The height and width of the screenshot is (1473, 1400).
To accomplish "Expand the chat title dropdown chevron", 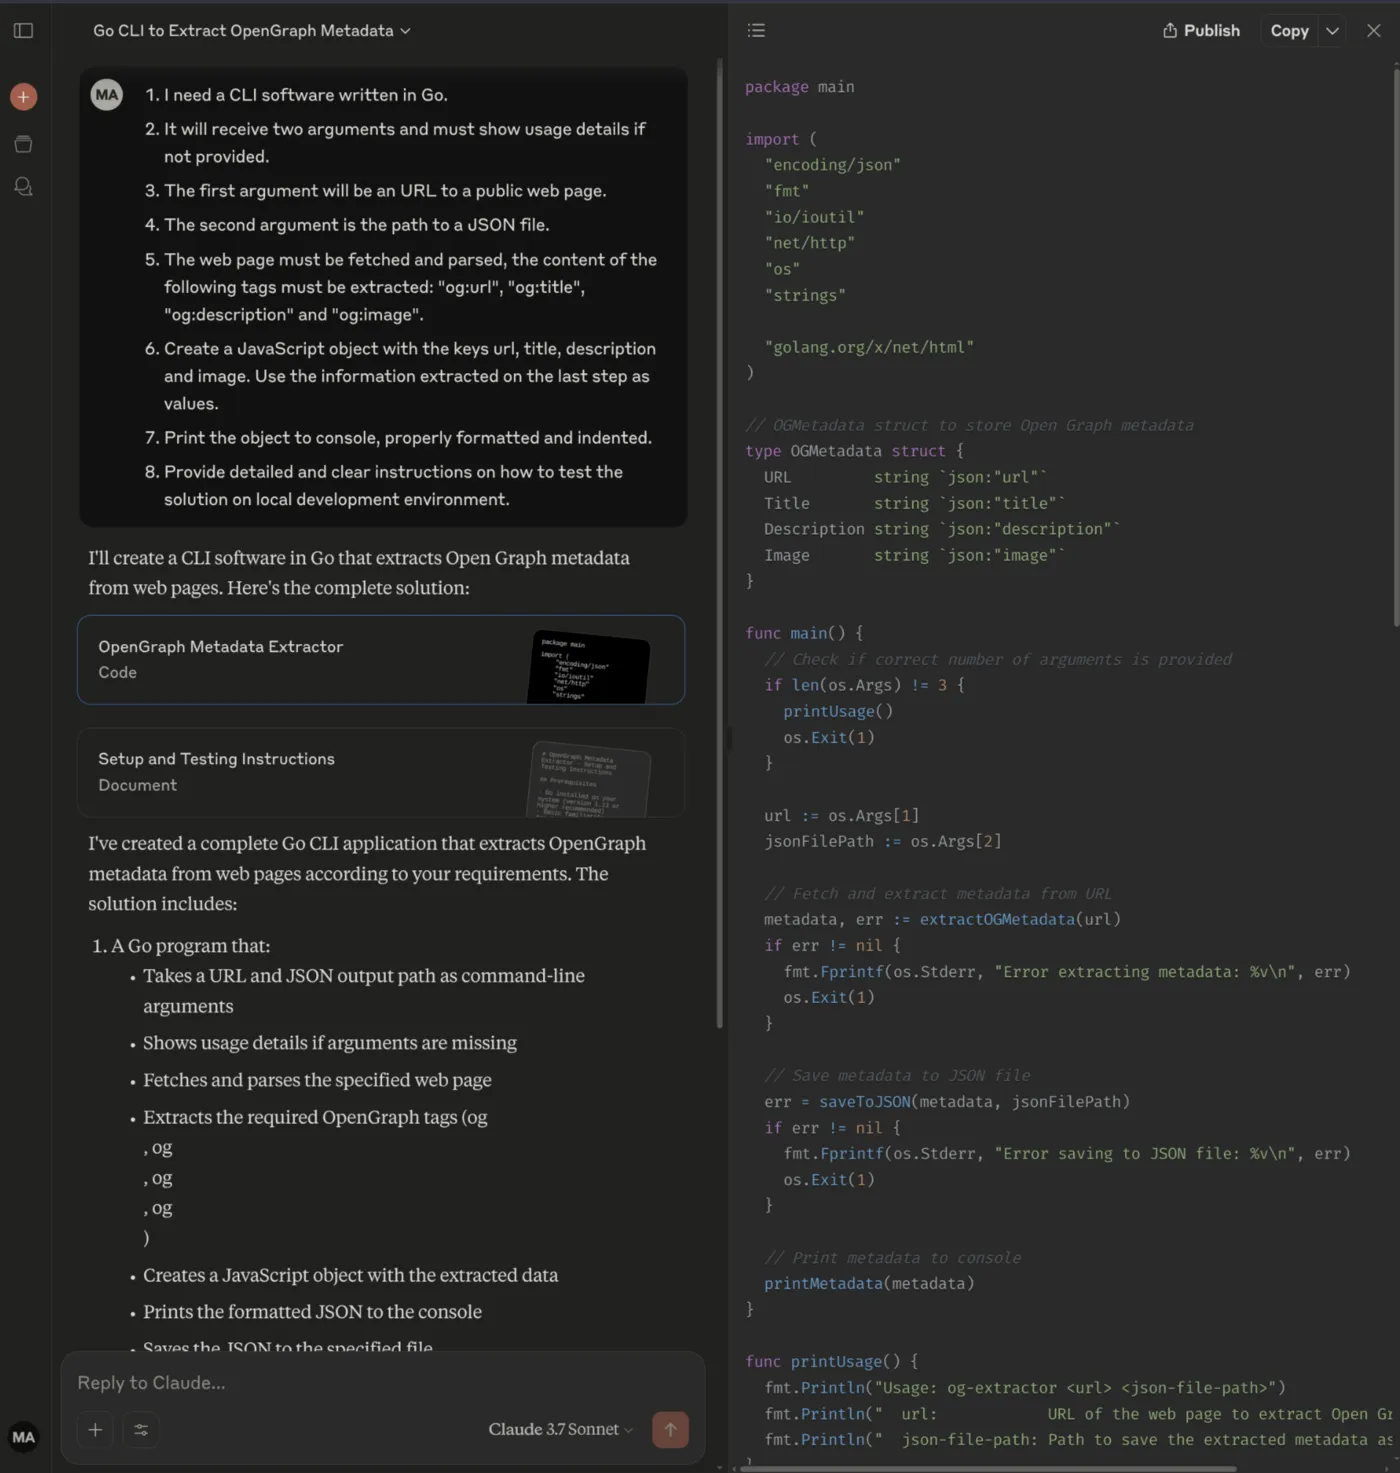I will 405,31.
